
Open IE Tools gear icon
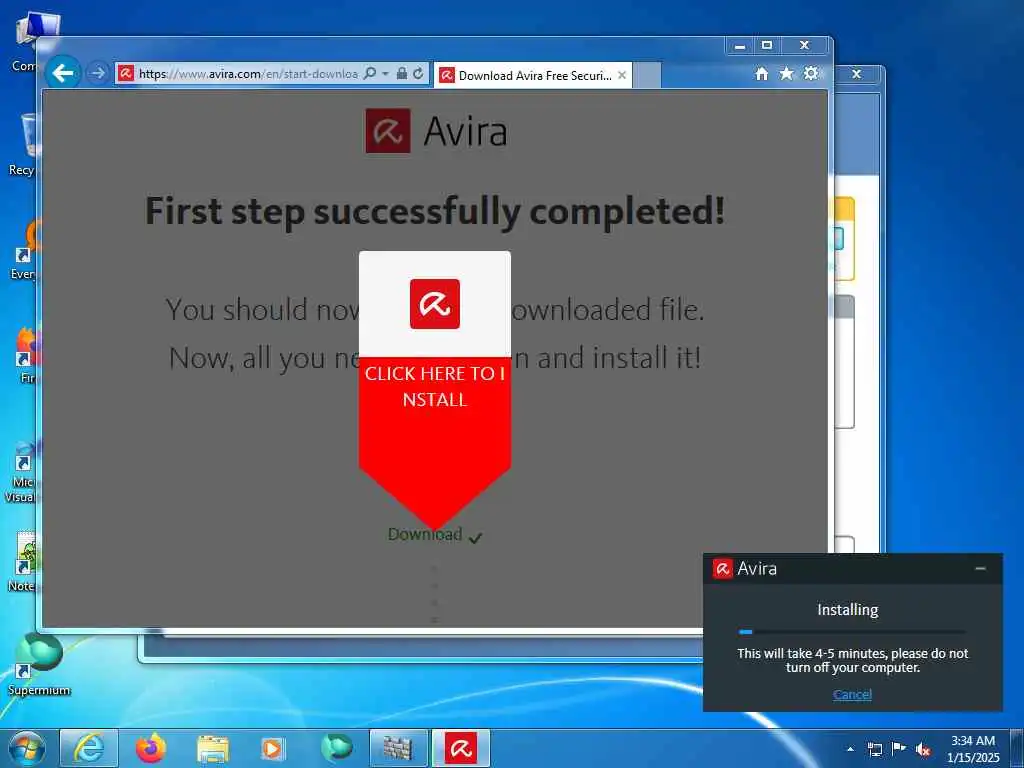811,74
